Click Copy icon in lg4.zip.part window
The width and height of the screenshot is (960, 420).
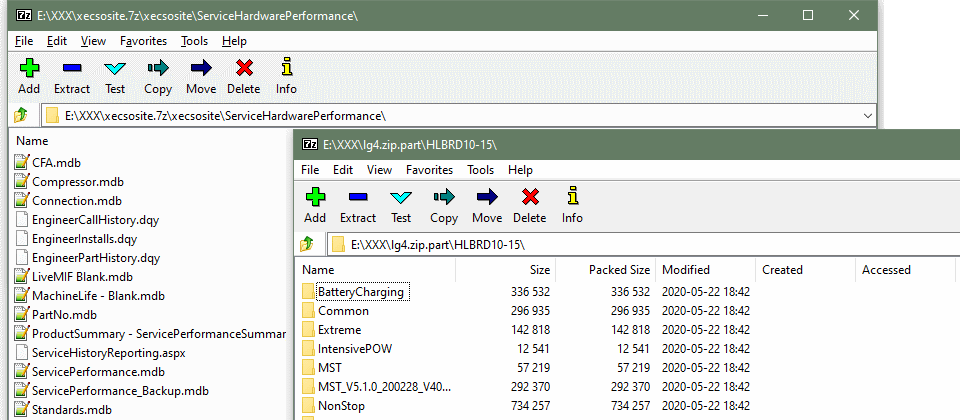pyautogui.click(x=444, y=197)
